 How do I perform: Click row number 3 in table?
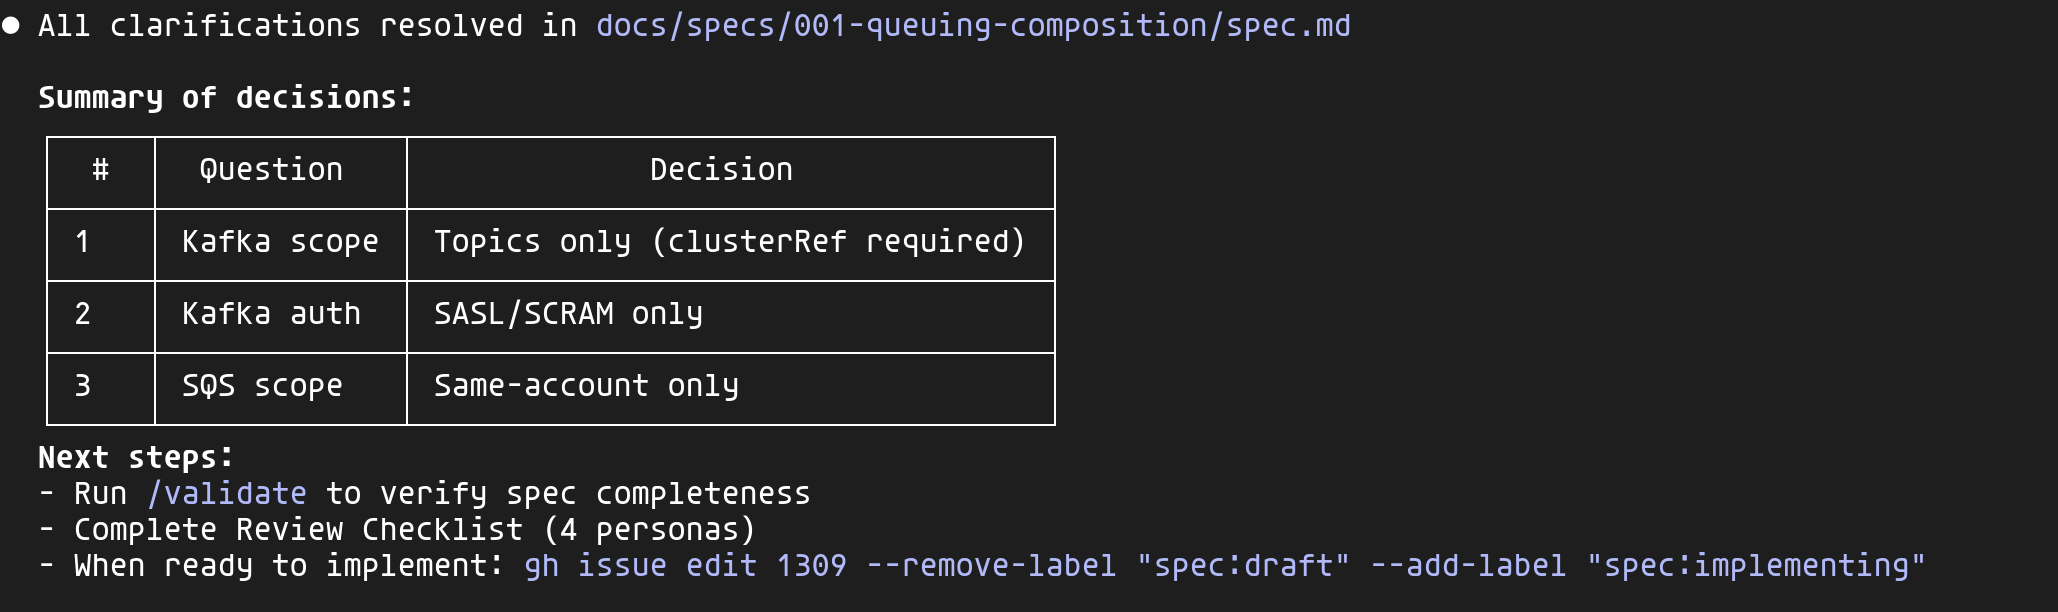point(83,386)
